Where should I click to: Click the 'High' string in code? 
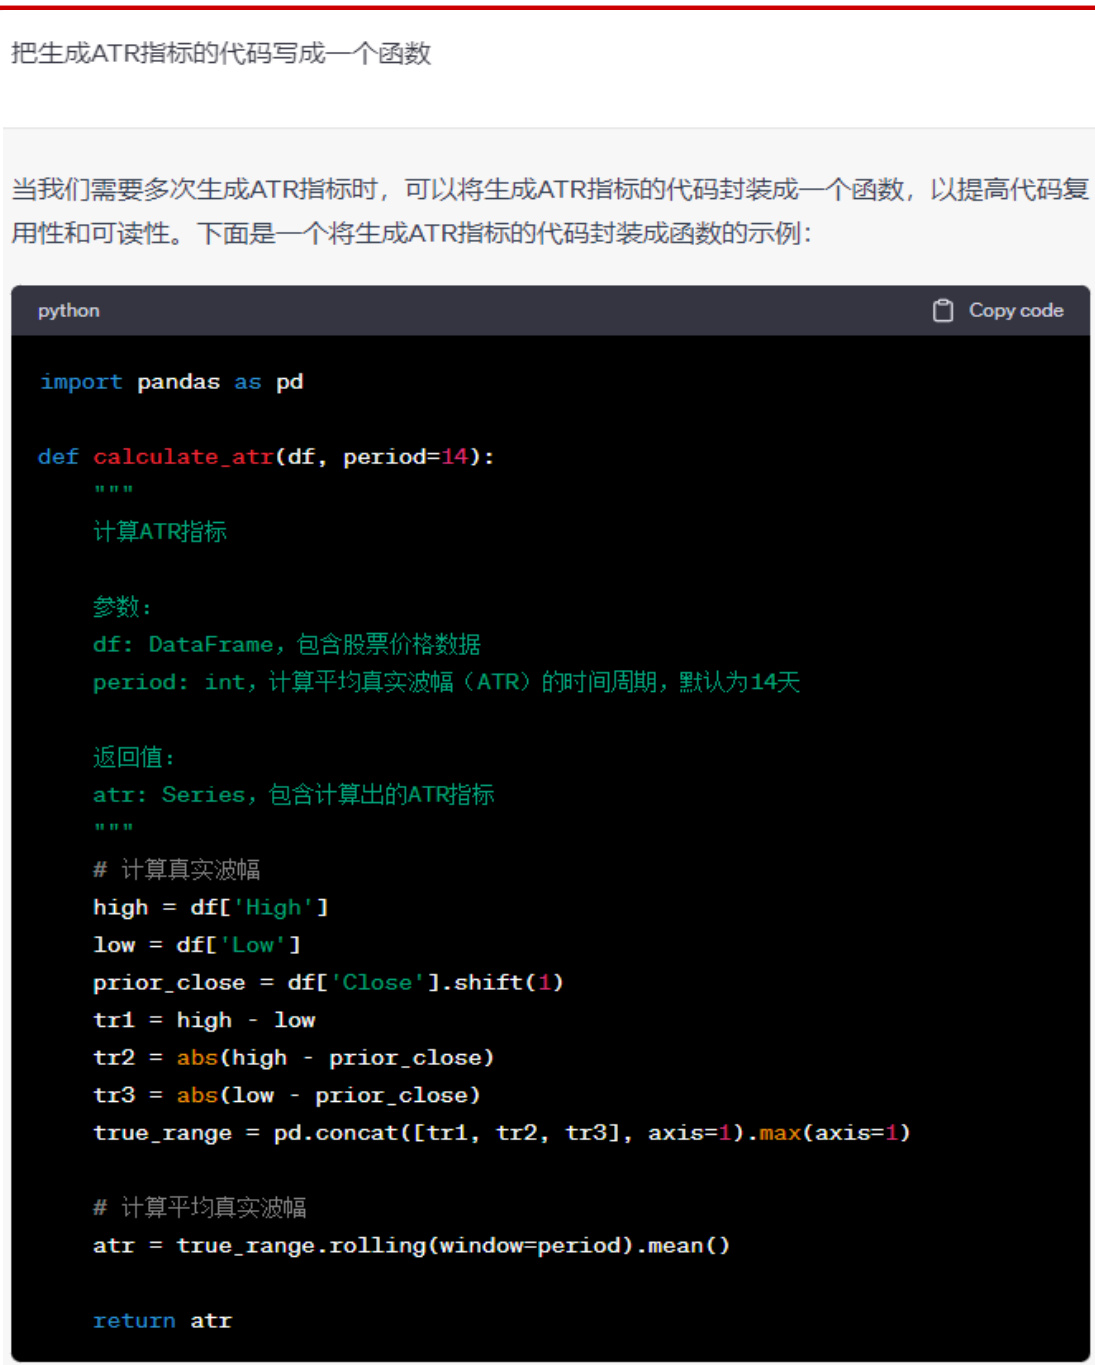pyautogui.click(x=273, y=908)
